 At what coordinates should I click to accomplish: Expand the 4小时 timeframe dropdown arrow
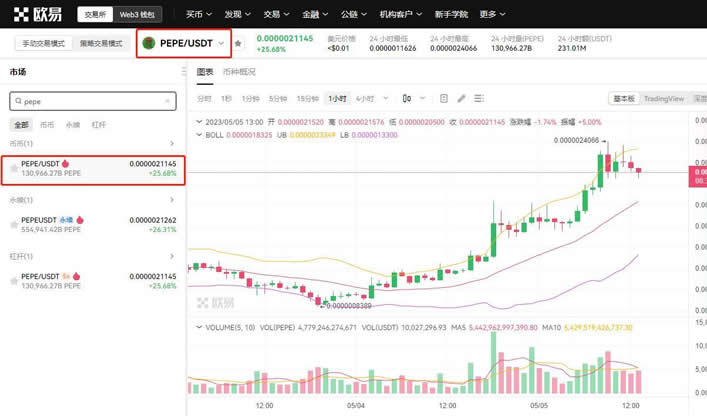[x=385, y=99]
